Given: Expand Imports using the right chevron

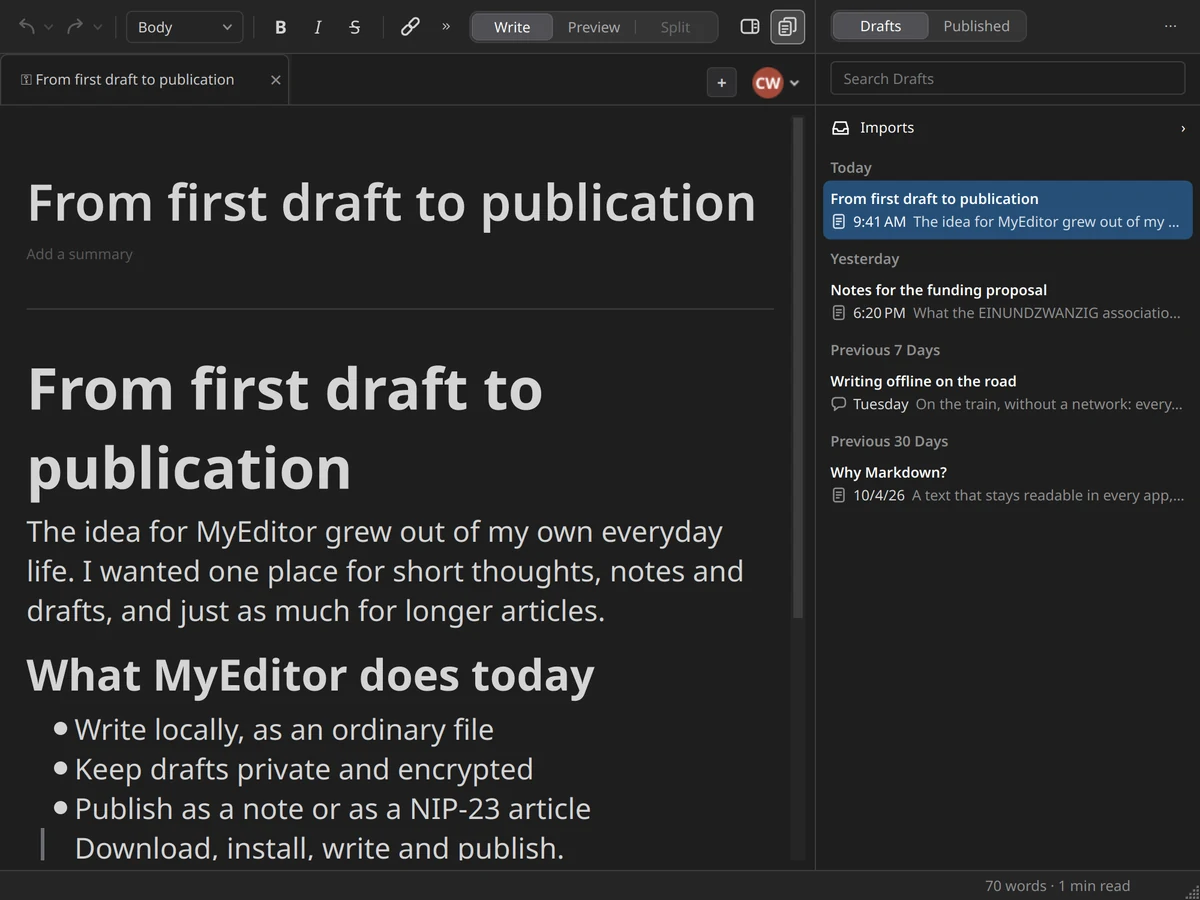Looking at the screenshot, I should tap(1183, 128).
